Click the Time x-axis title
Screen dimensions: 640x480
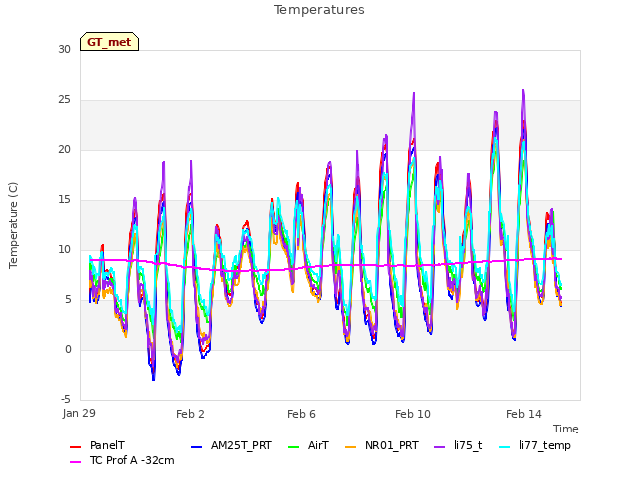(x=566, y=429)
